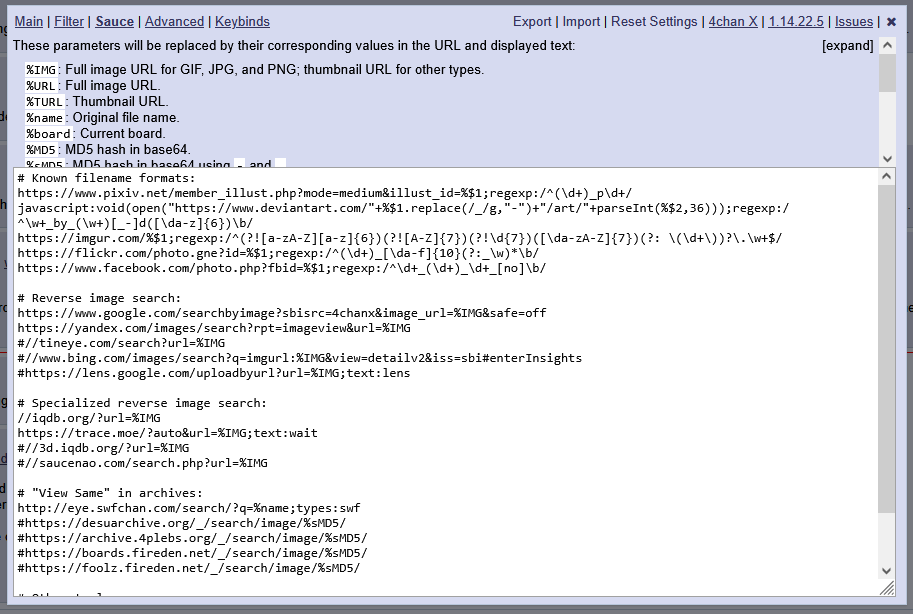
Task: Click the imgur.com regexp line
Action: 399,238
